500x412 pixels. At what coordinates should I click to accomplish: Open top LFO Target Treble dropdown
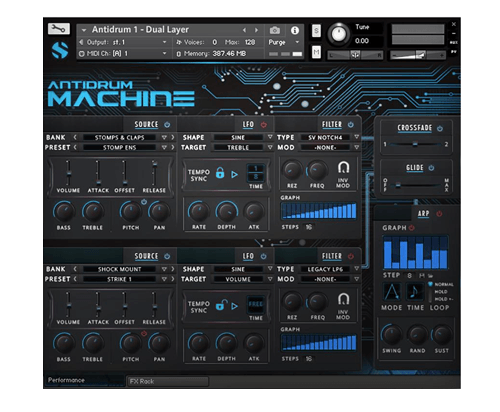coord(270,147)
